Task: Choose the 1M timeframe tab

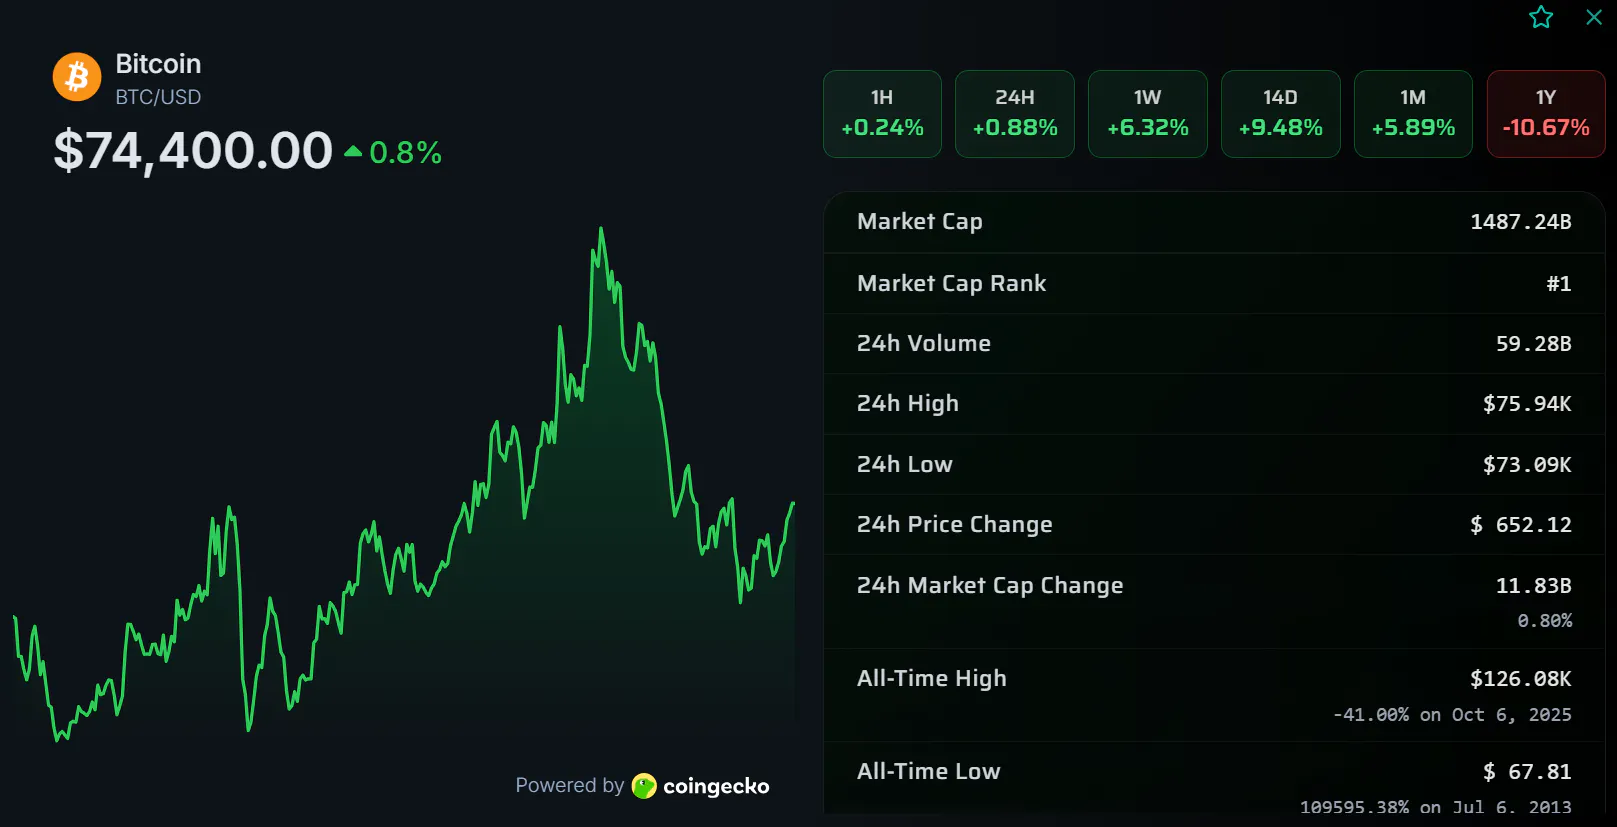Action: 1413,114
